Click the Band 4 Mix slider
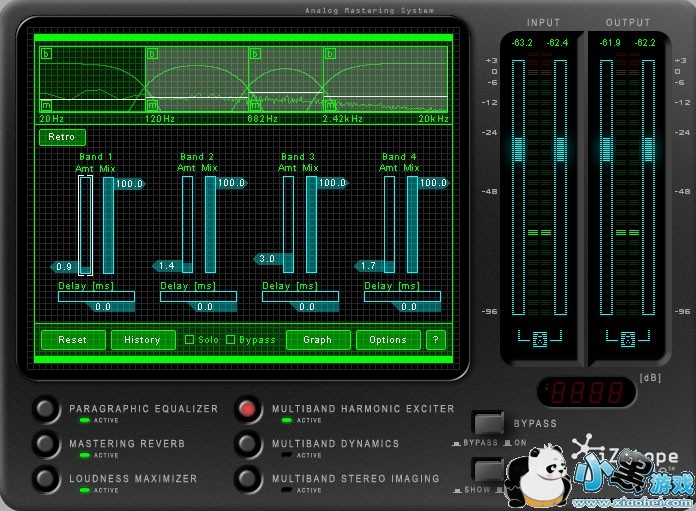Image resolution: width=696 pixels, height=511 pixels. pos(412,224)
